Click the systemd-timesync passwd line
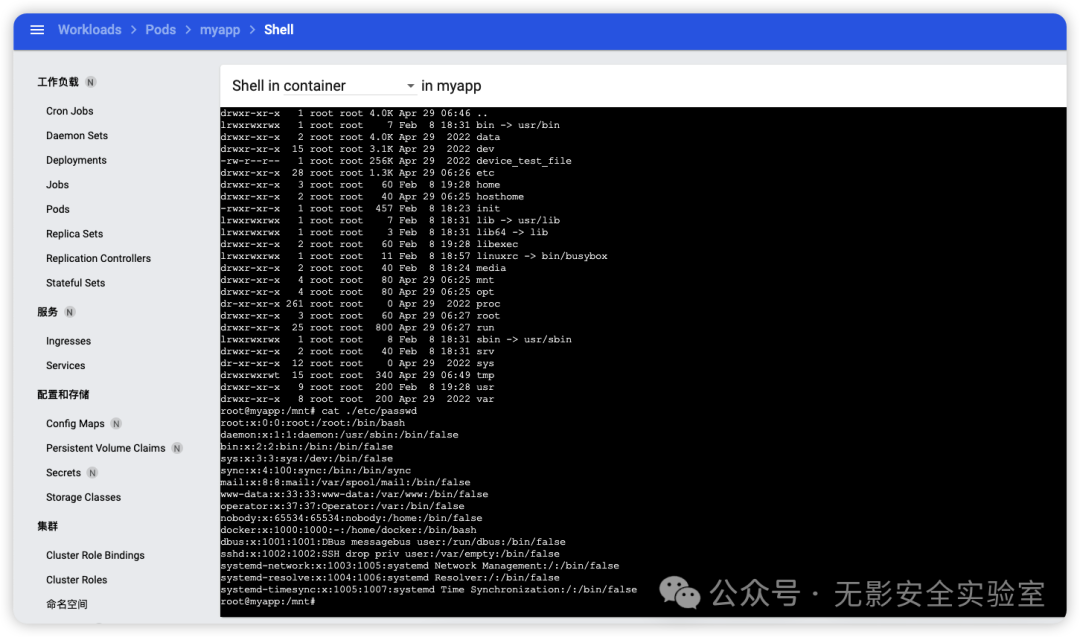 (428, 589)
